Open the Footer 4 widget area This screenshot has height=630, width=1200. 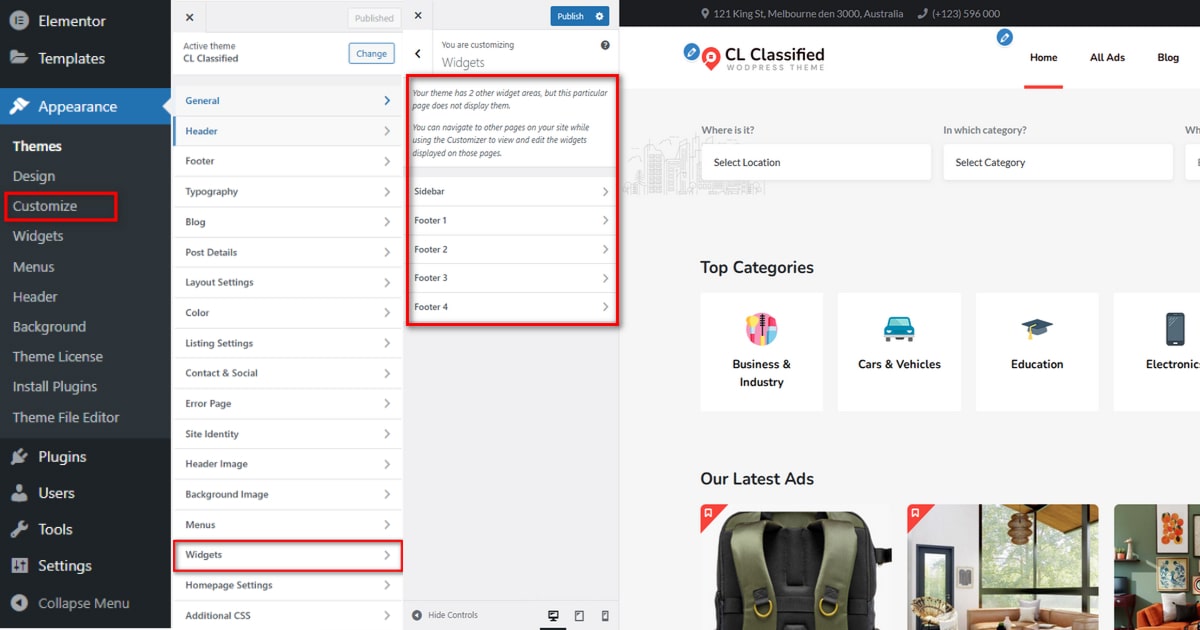pyautogui.click(x=512, y=307)
